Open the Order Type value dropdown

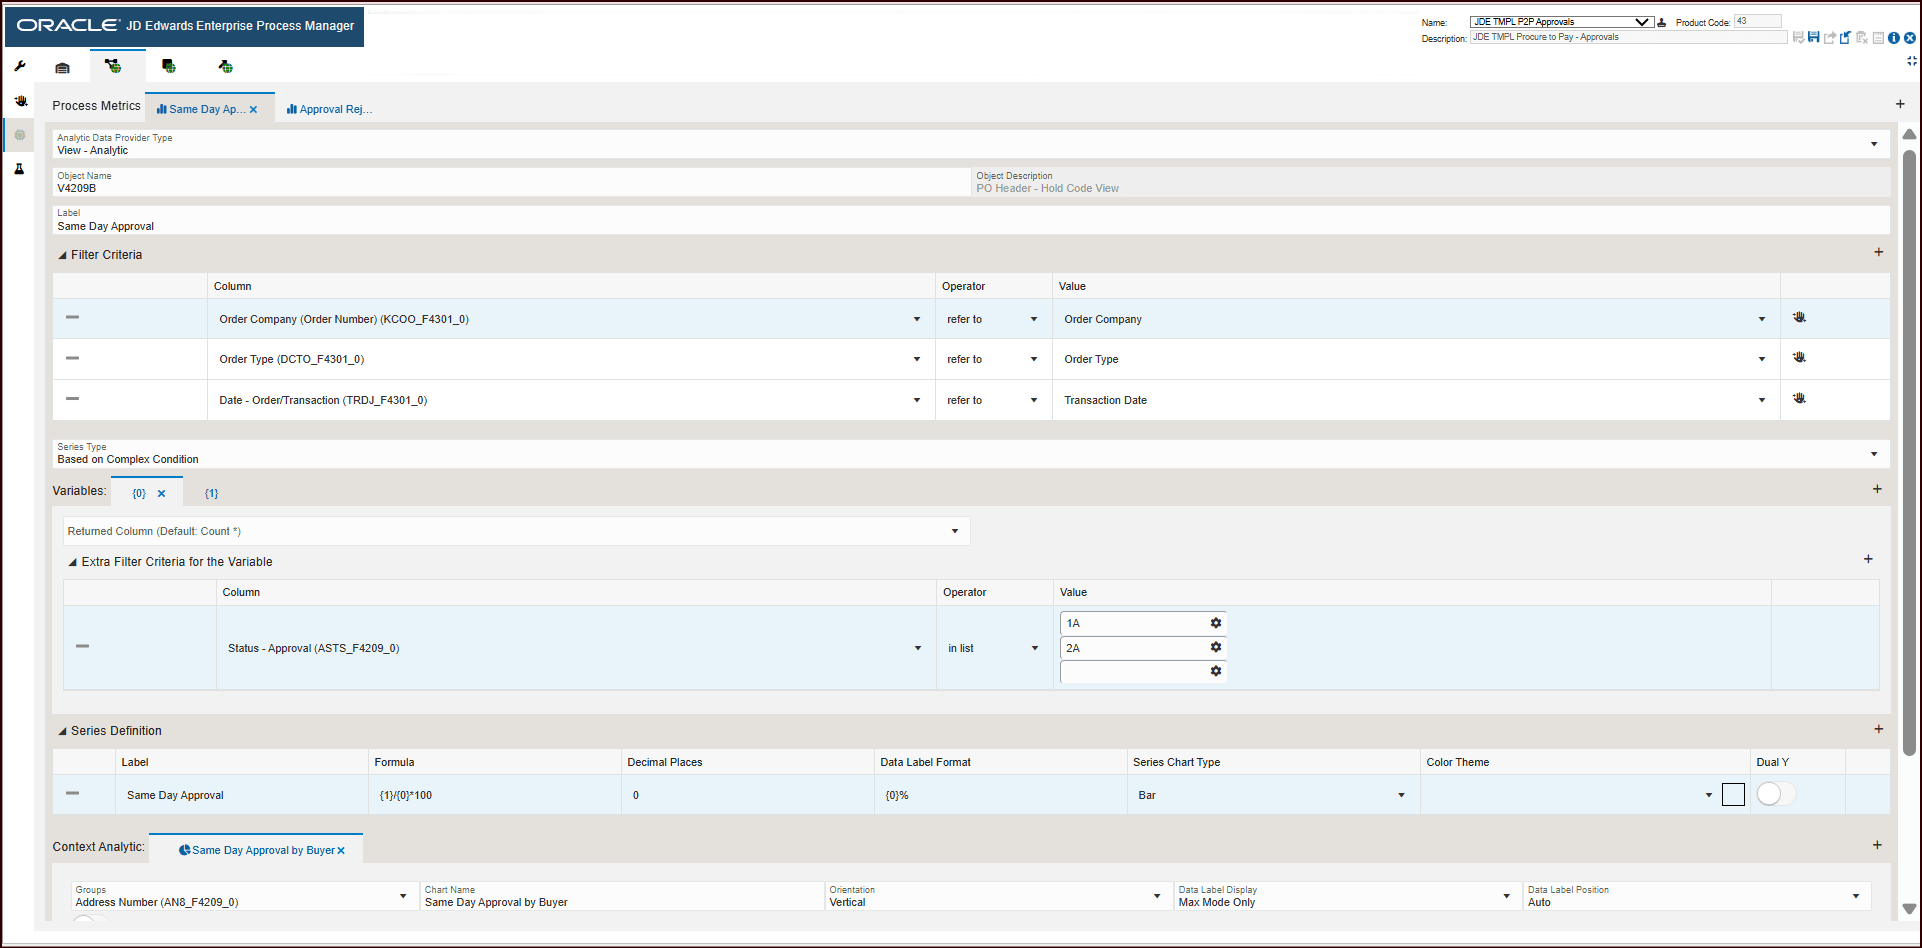click(1762, 358)
